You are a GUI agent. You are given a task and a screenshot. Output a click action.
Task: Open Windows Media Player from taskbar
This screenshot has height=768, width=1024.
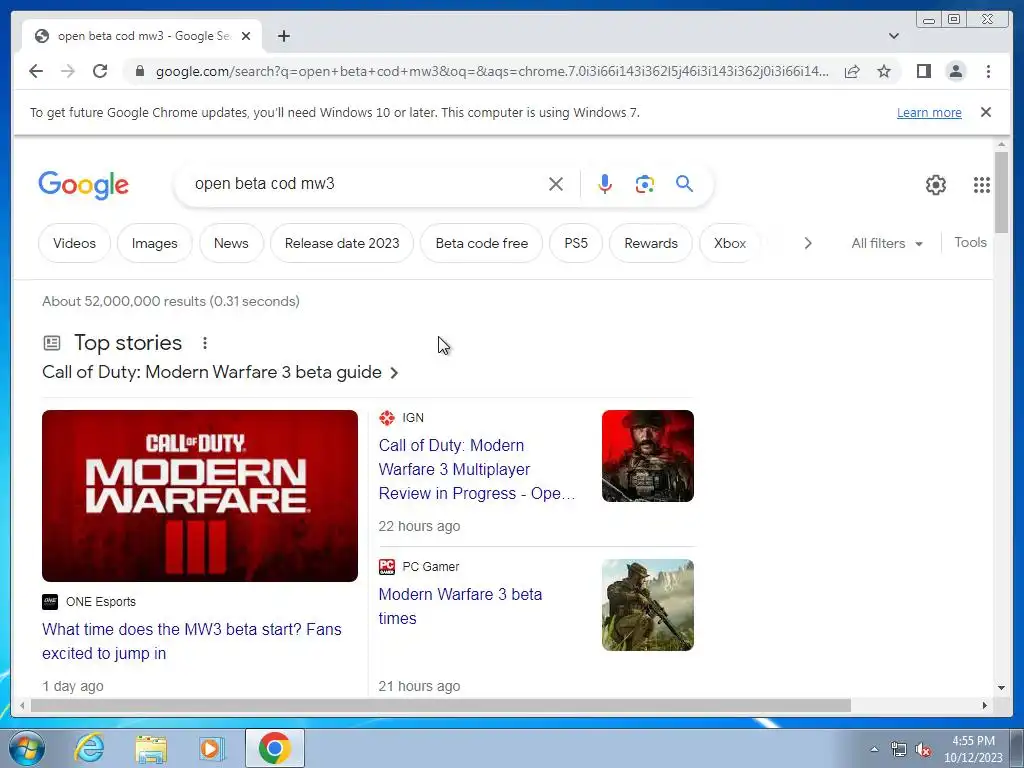(x=212, y=748)
